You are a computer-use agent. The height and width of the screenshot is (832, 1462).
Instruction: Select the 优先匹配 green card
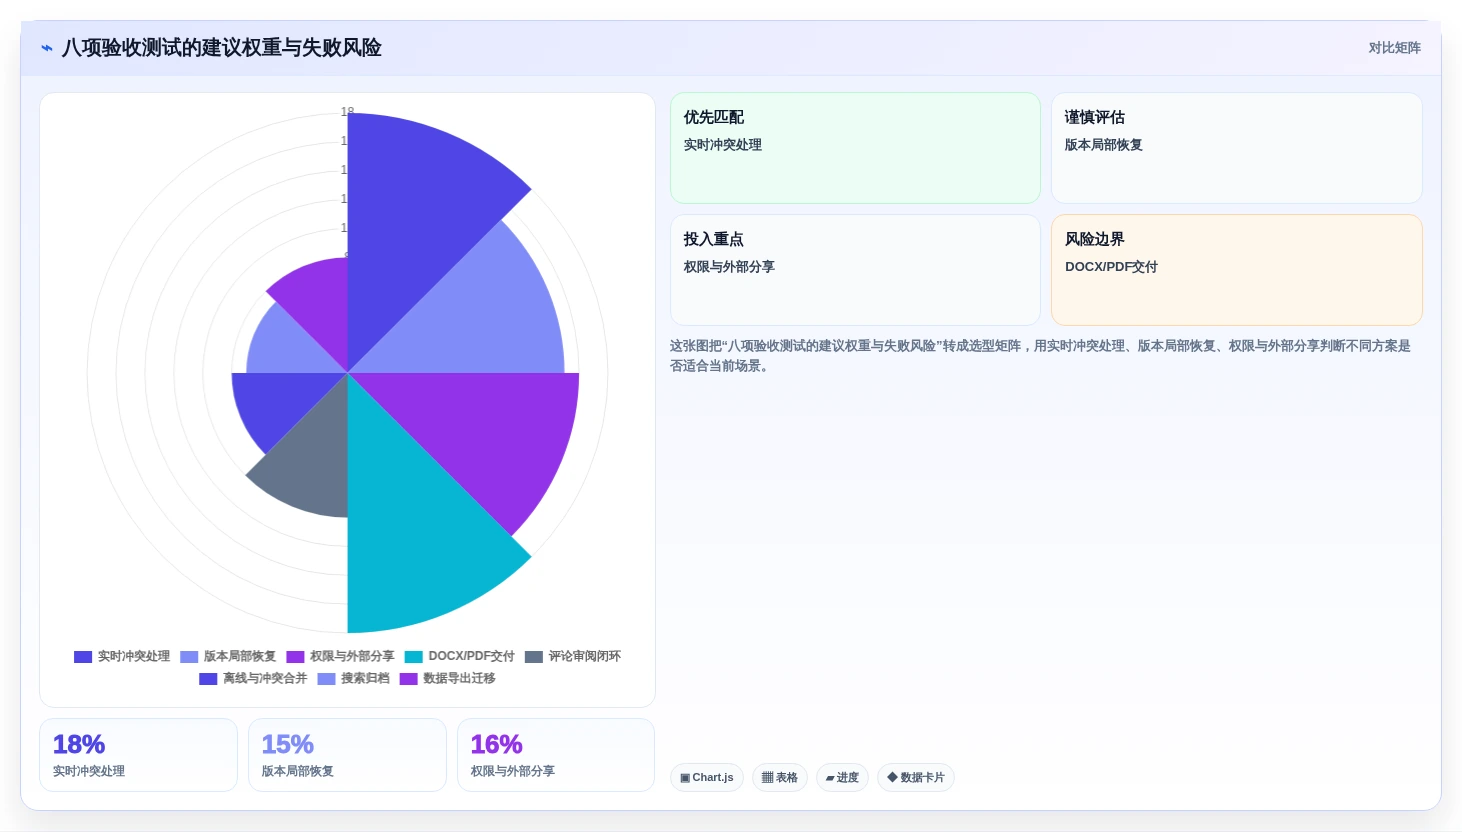(x=855, y=148)
